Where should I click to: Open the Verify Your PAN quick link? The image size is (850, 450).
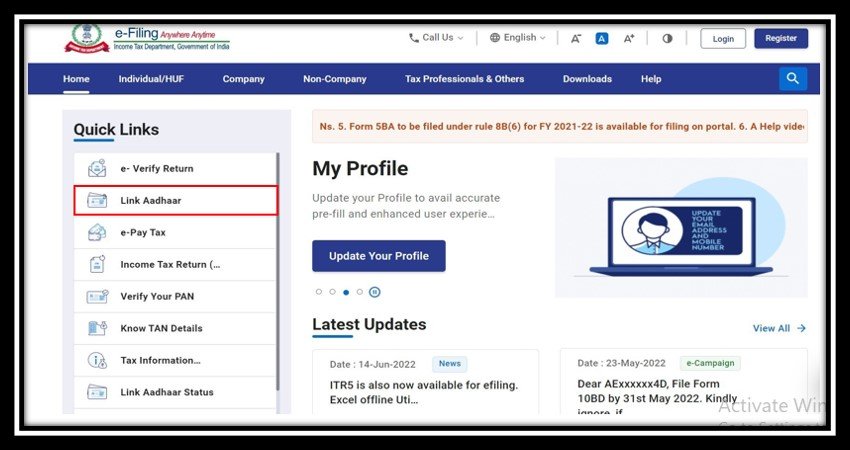[175, 297]
